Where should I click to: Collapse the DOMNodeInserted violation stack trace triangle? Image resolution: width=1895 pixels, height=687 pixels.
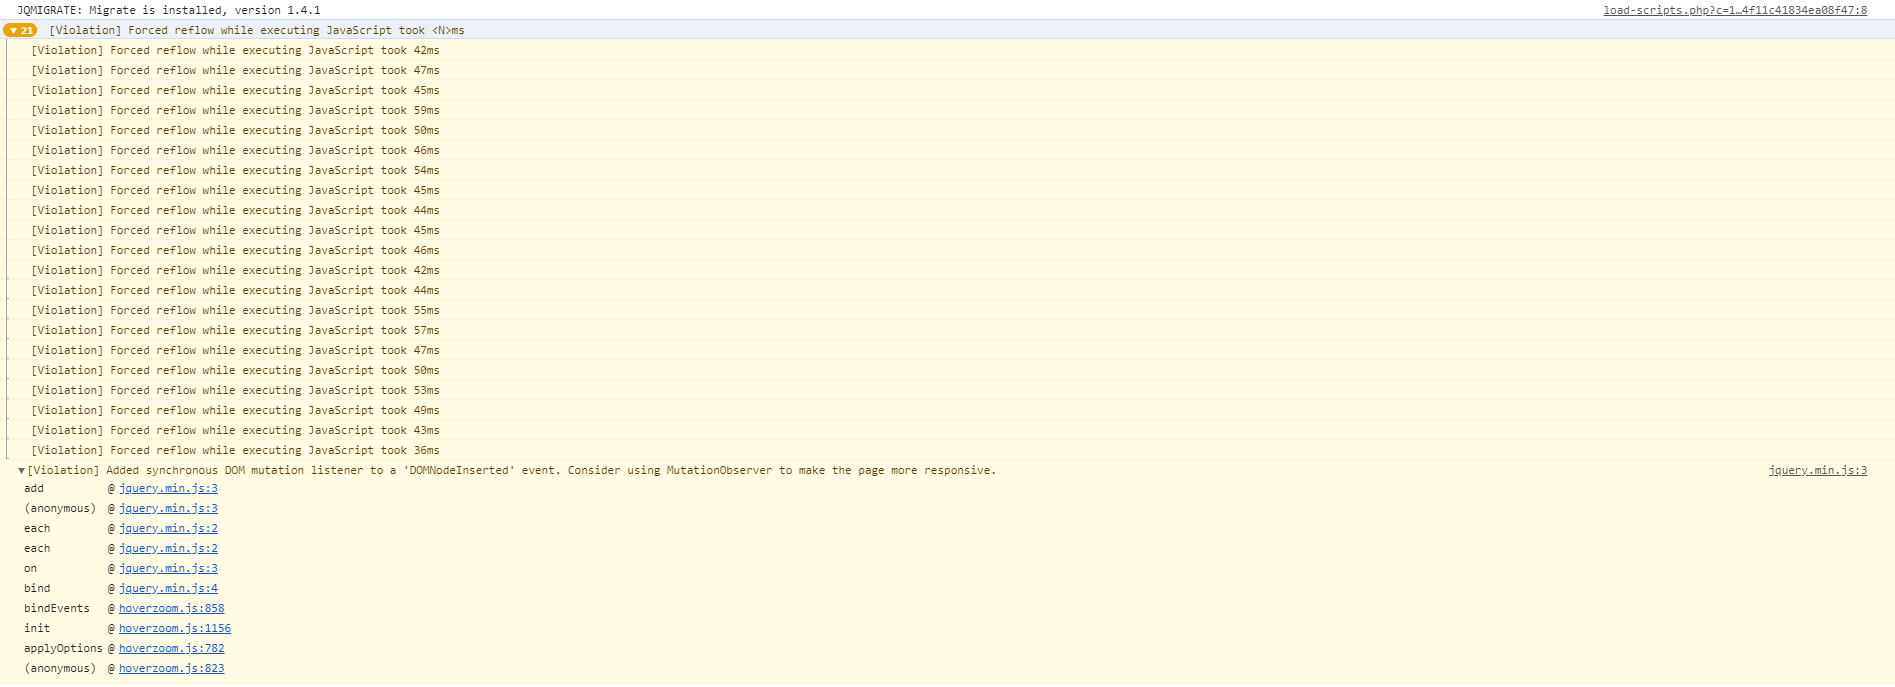click(x=21, y=471)
